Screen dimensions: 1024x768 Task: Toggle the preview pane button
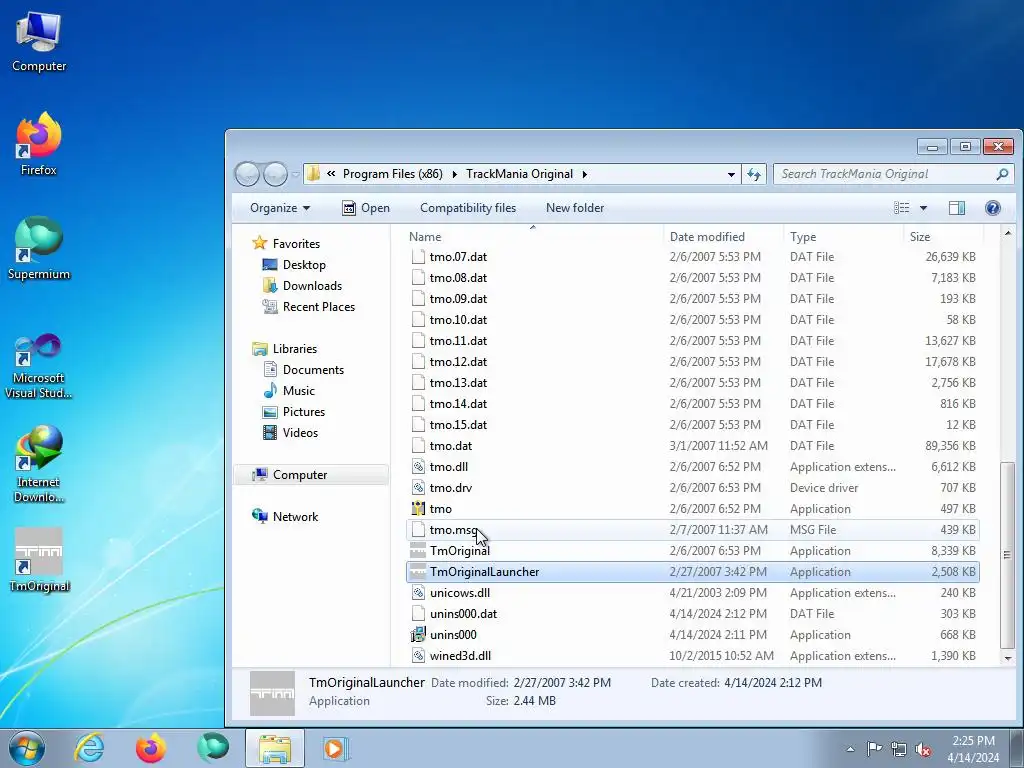957,208
